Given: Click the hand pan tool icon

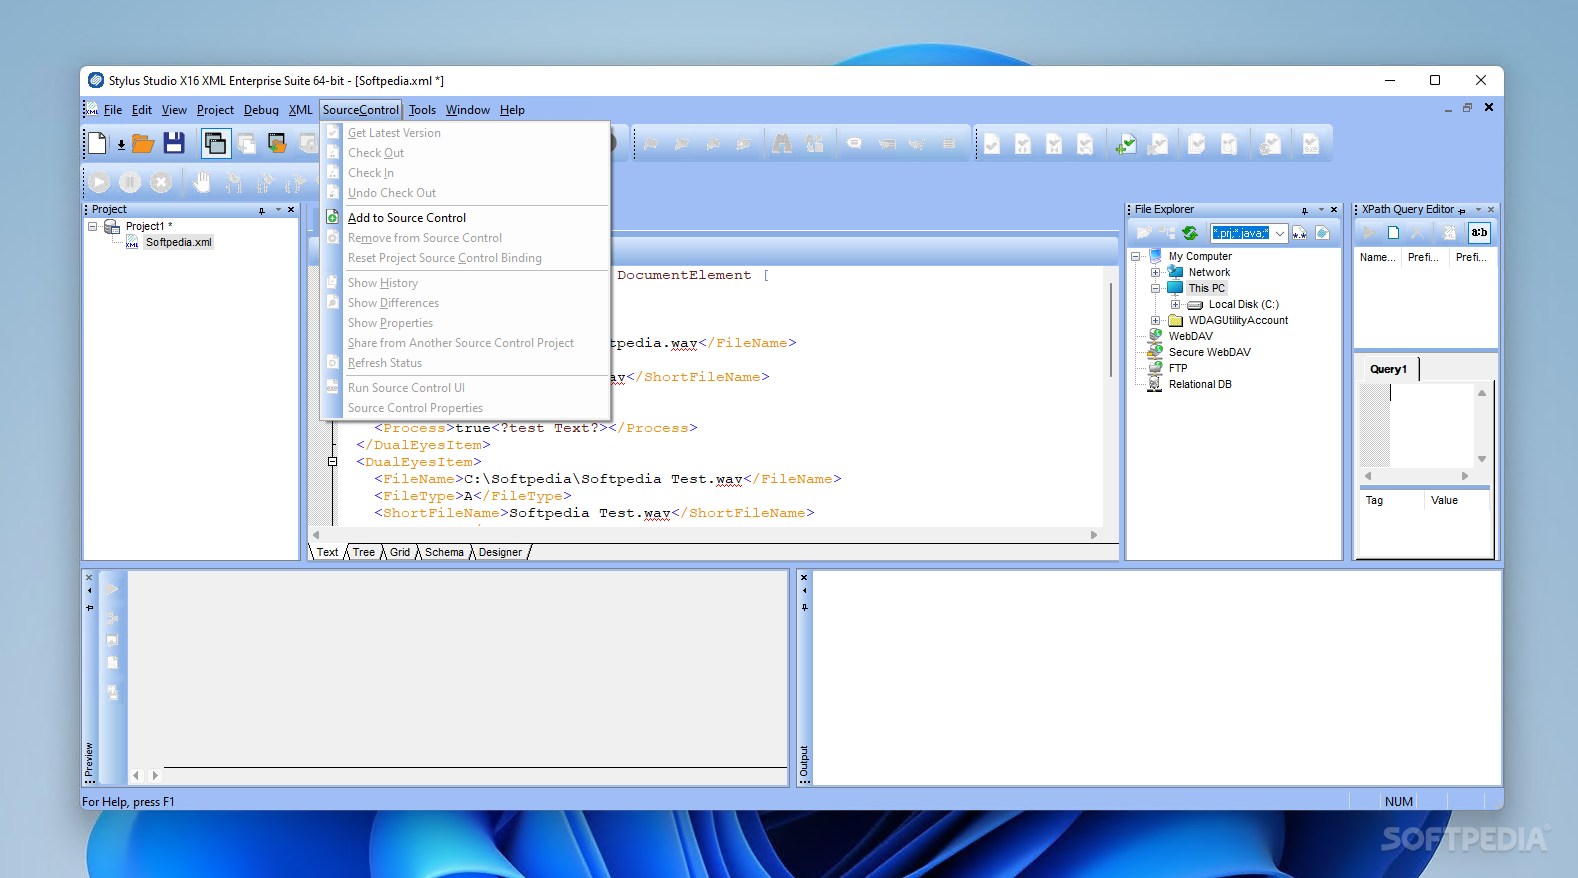Looking at the screenshot, I should pyautogui.click(x=202, y=182).
